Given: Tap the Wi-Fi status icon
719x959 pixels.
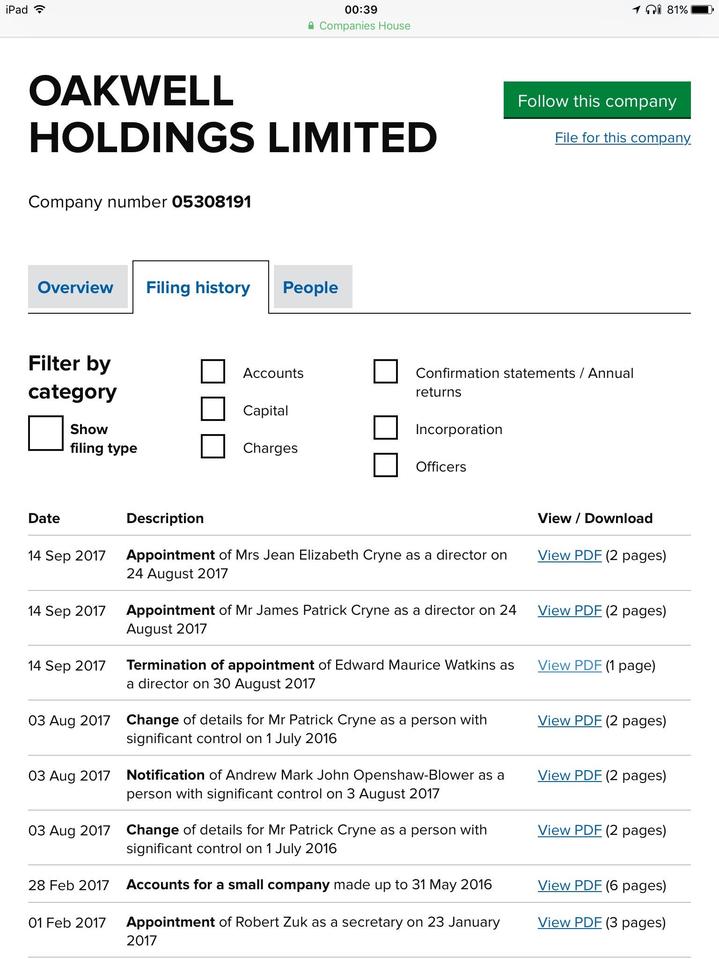Looking at the screenshot, I should coord(40,9).
